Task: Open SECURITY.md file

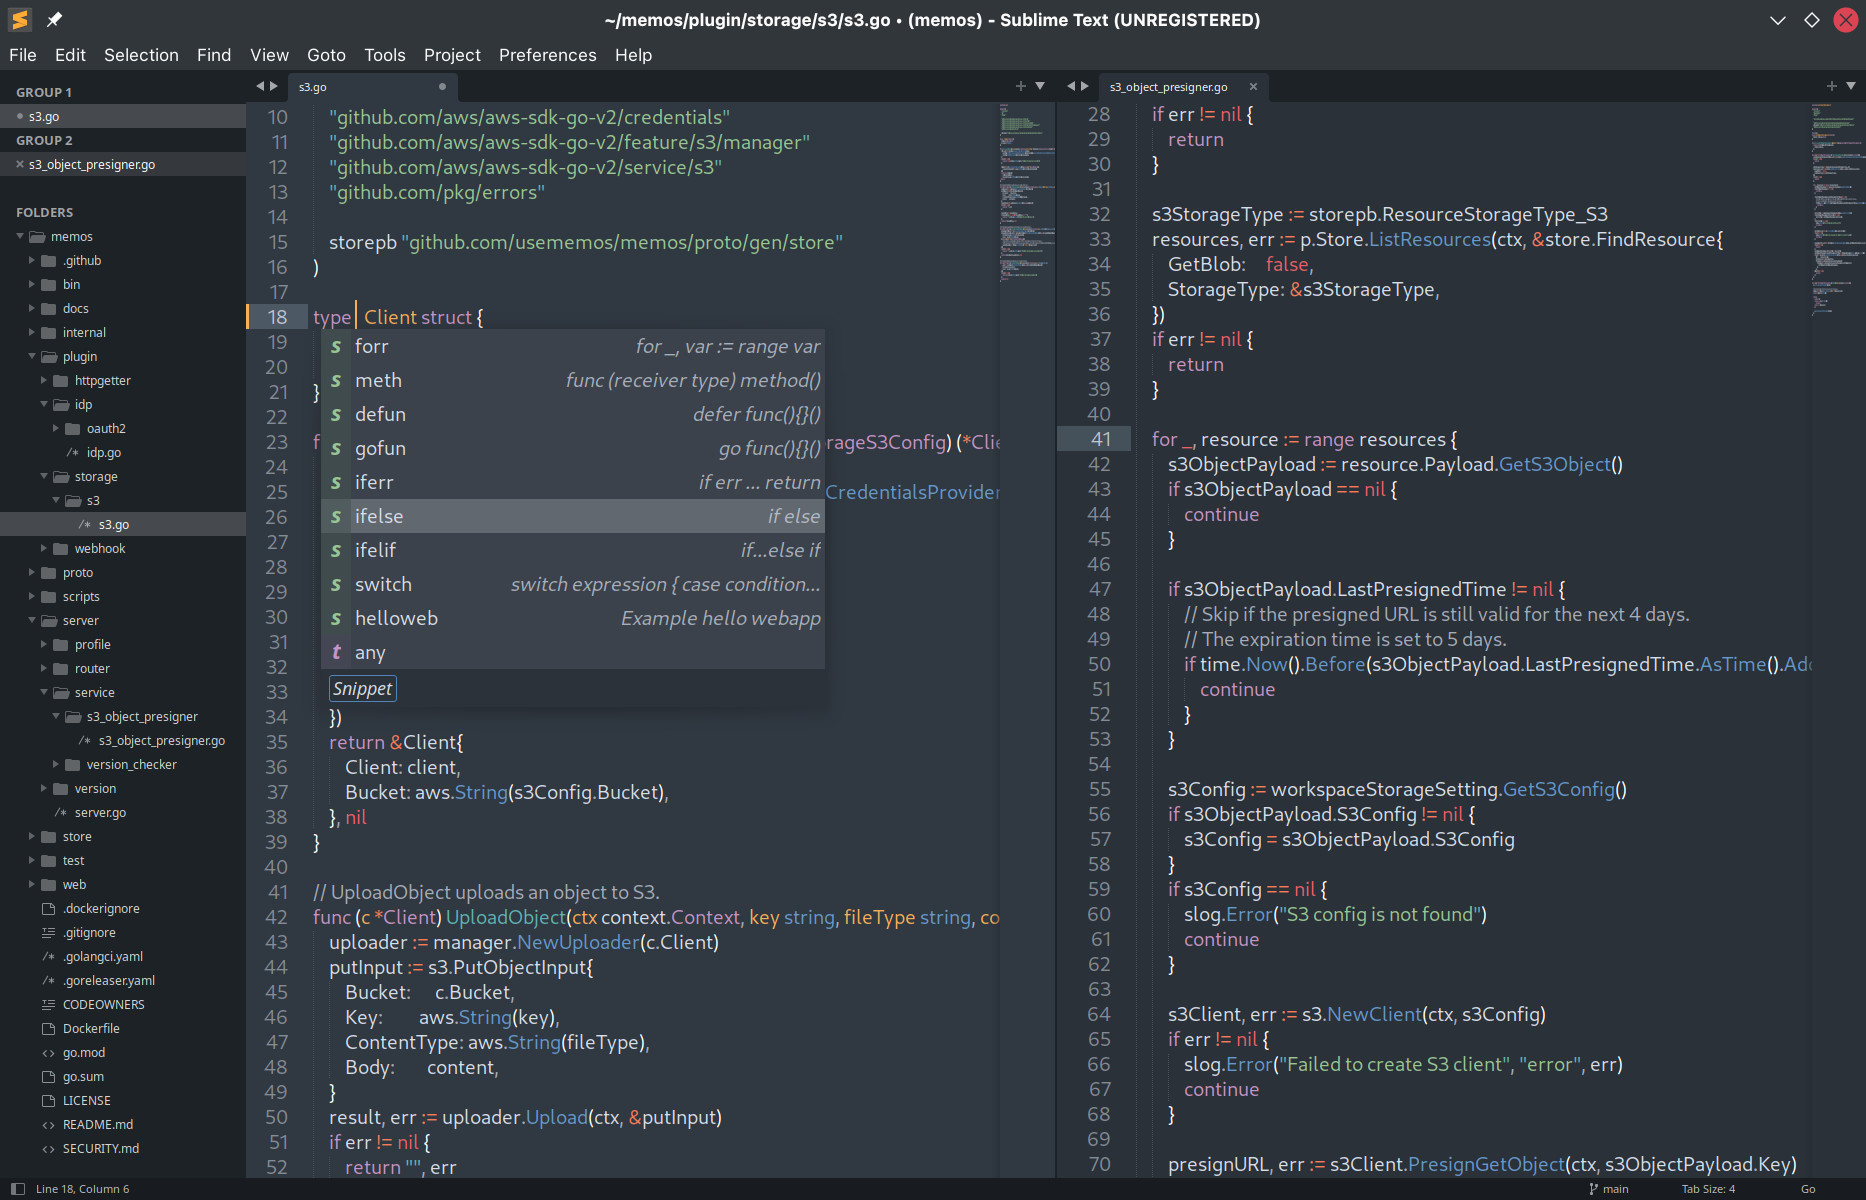Action: pyautogui.click(x=101, y=1149)
